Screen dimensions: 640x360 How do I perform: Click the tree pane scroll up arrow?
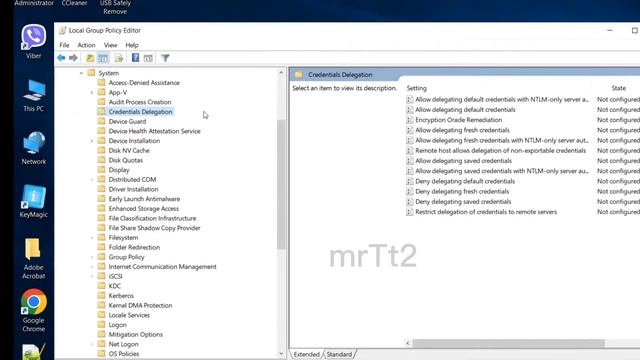(281, 73)
